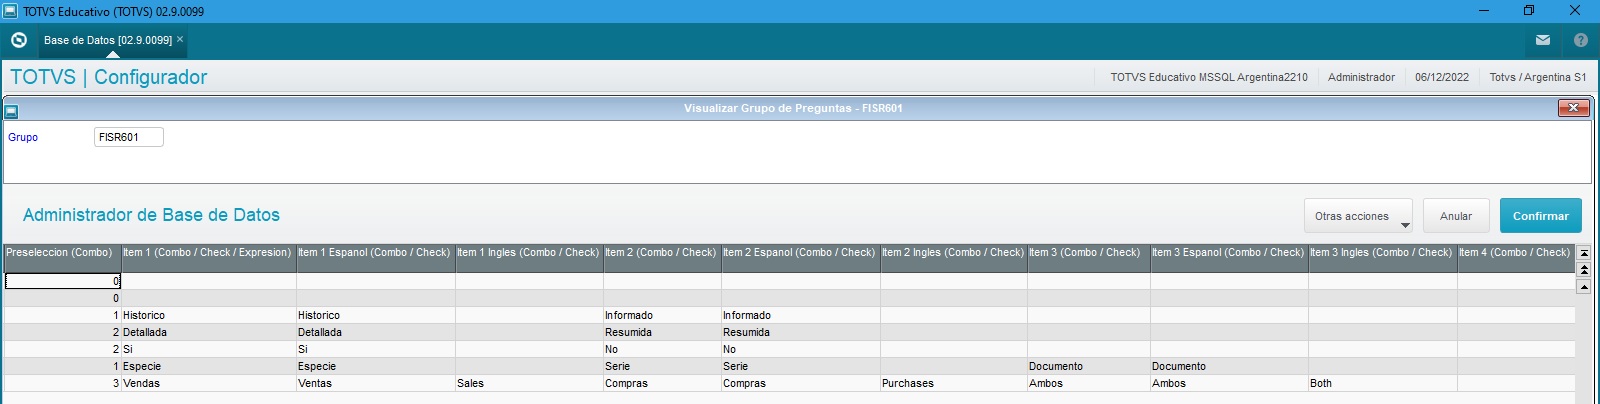Click the Totvs / Argentina S1 label
The image size is (1600, 404).
(1537, 77)
